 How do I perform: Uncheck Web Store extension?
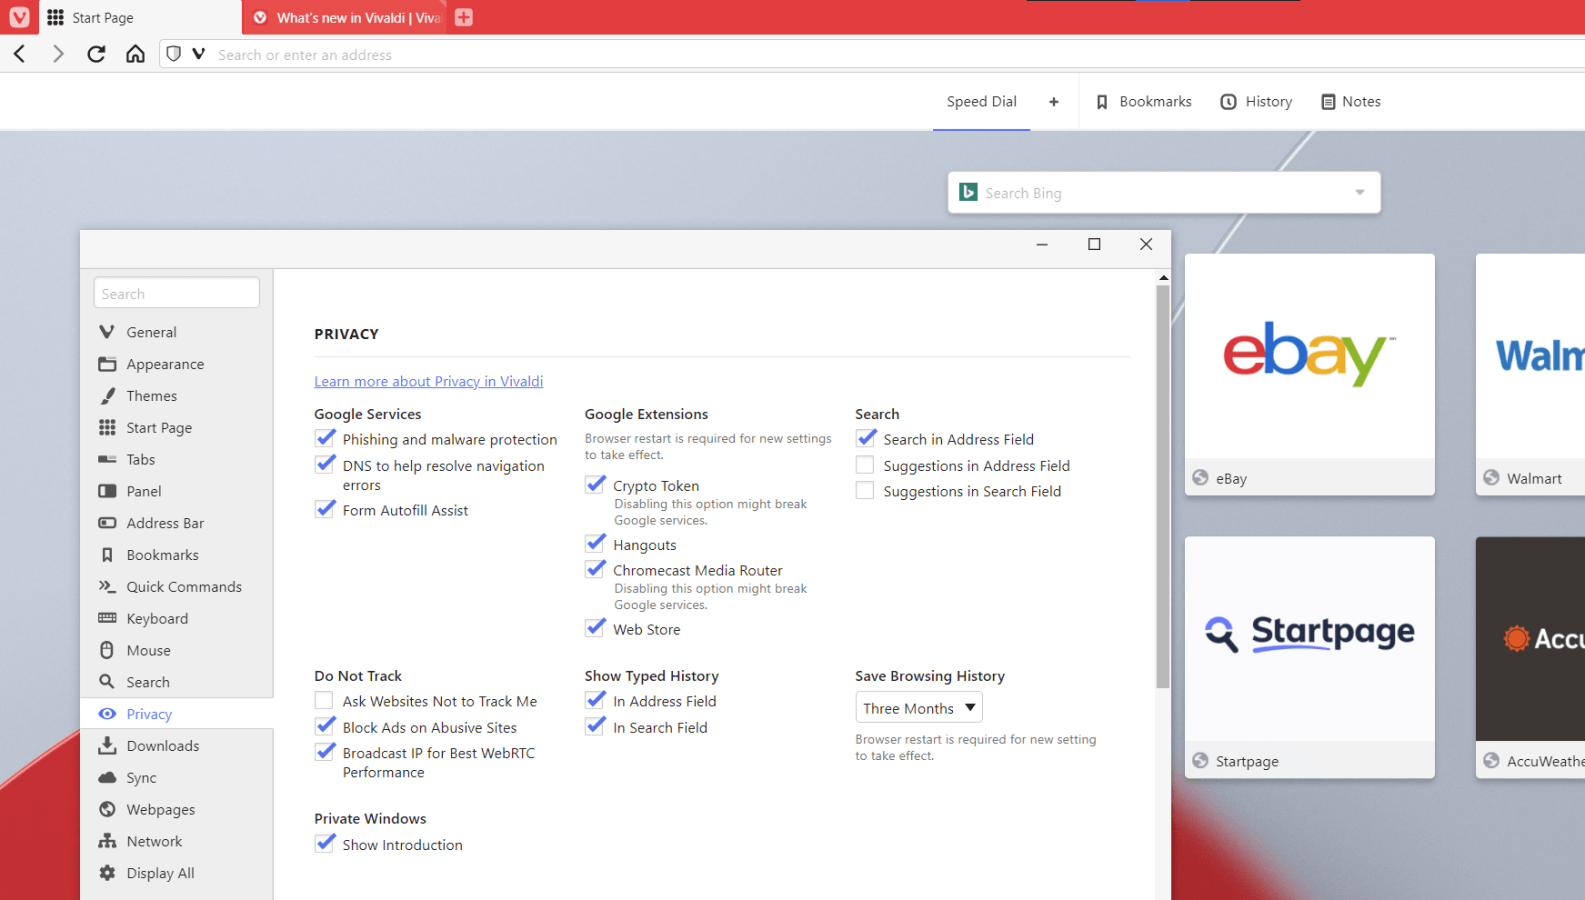click(595, 629)
